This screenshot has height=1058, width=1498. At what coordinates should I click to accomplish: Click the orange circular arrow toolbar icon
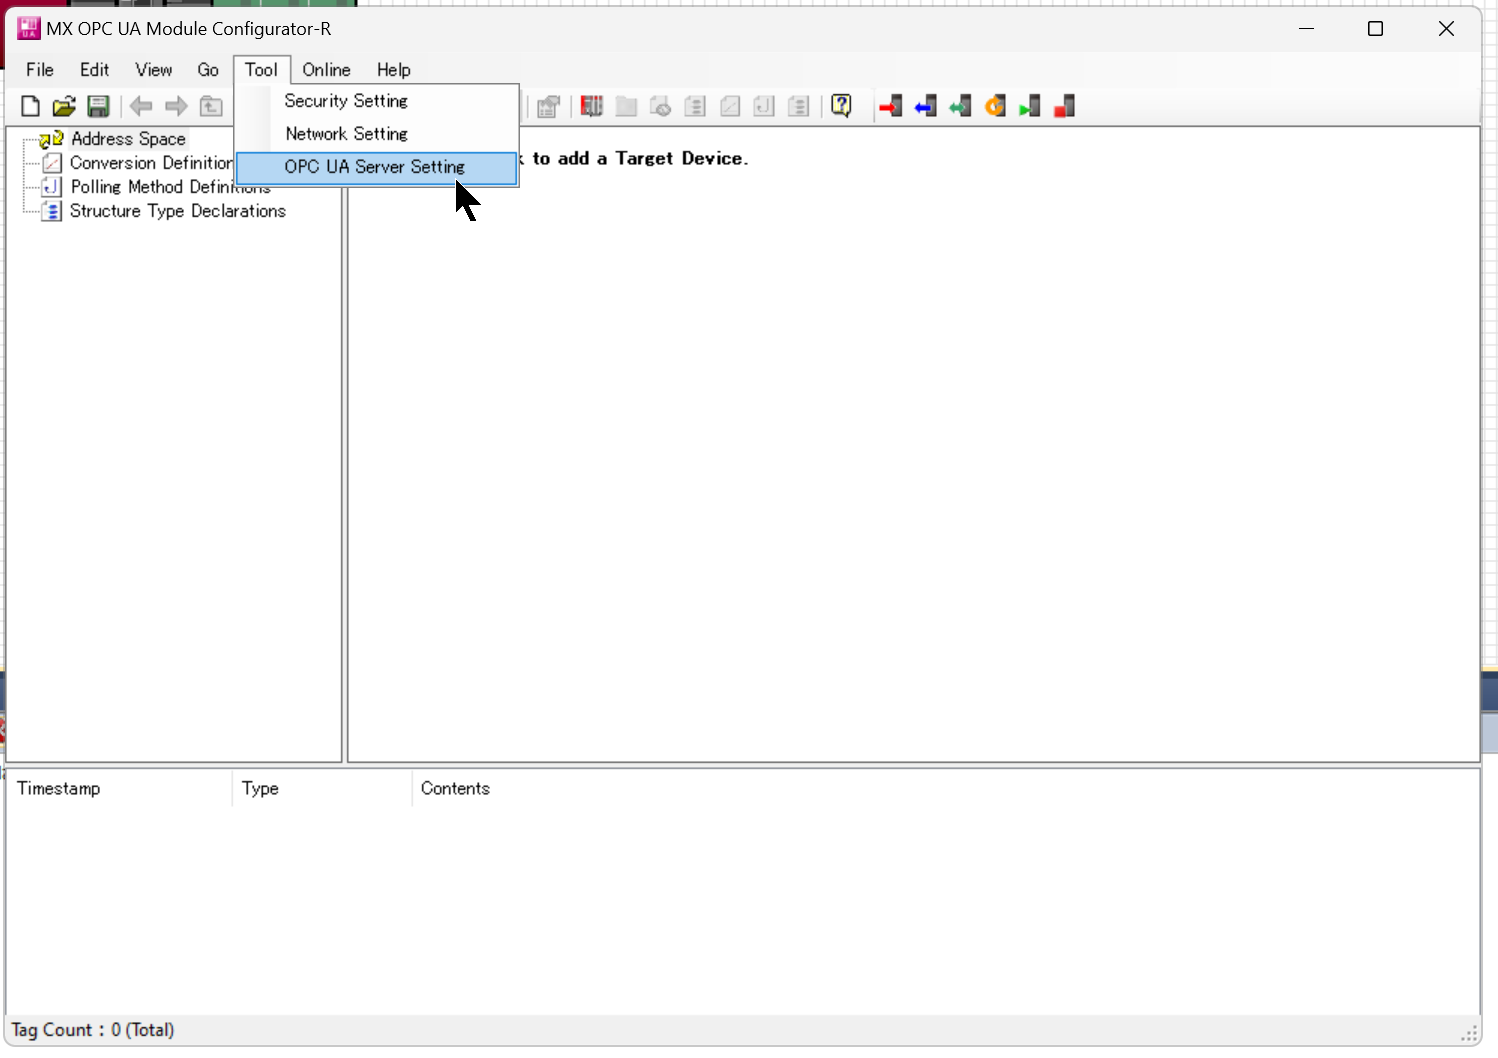tap(995, 106)
